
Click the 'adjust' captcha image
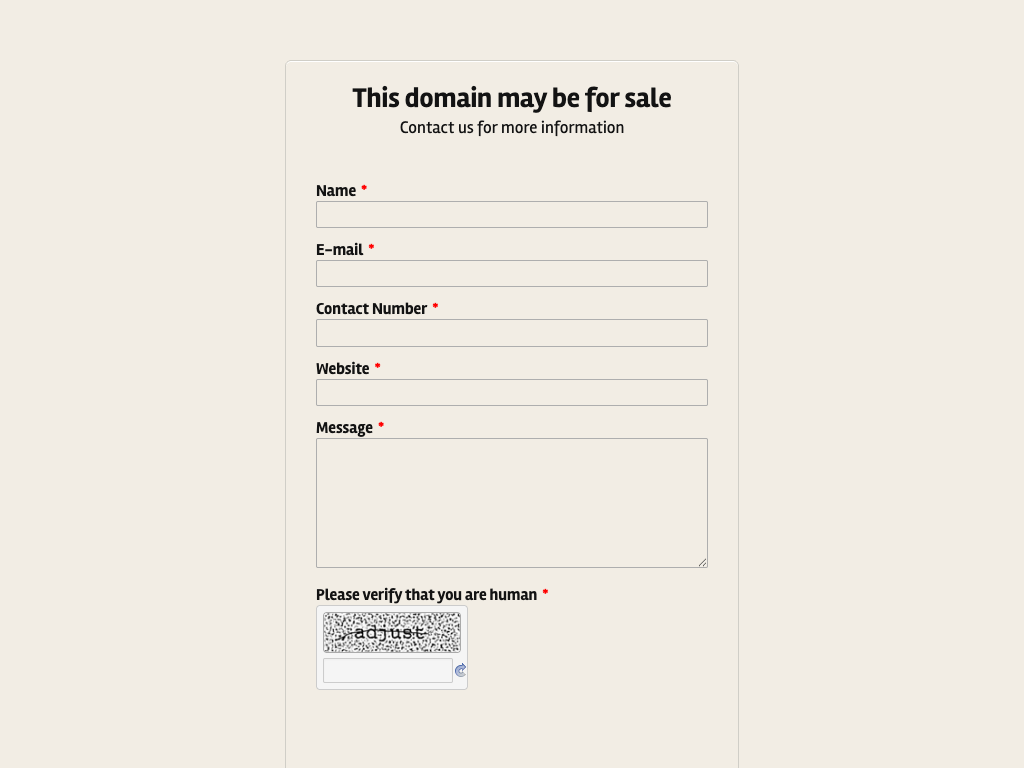point(392,632)
